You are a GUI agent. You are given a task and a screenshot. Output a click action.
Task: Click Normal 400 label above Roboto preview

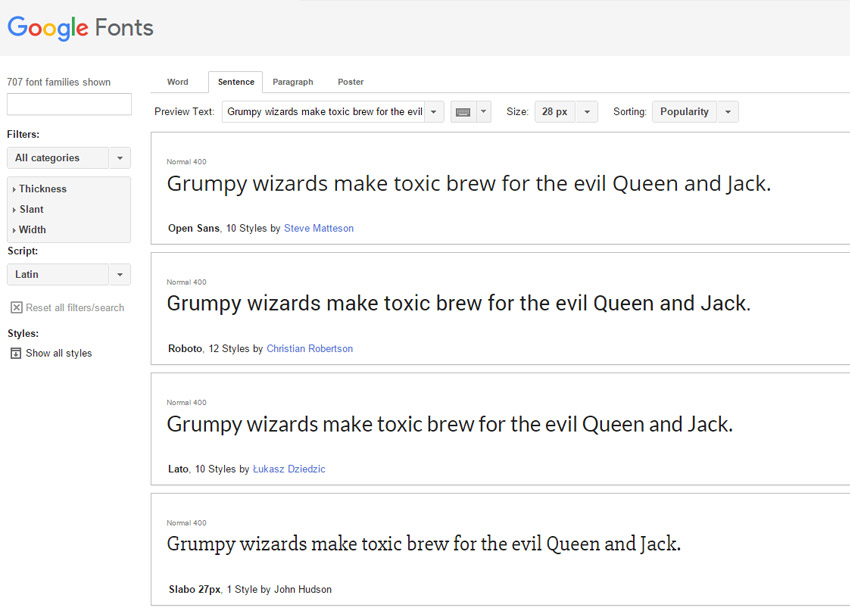[186, 282]
